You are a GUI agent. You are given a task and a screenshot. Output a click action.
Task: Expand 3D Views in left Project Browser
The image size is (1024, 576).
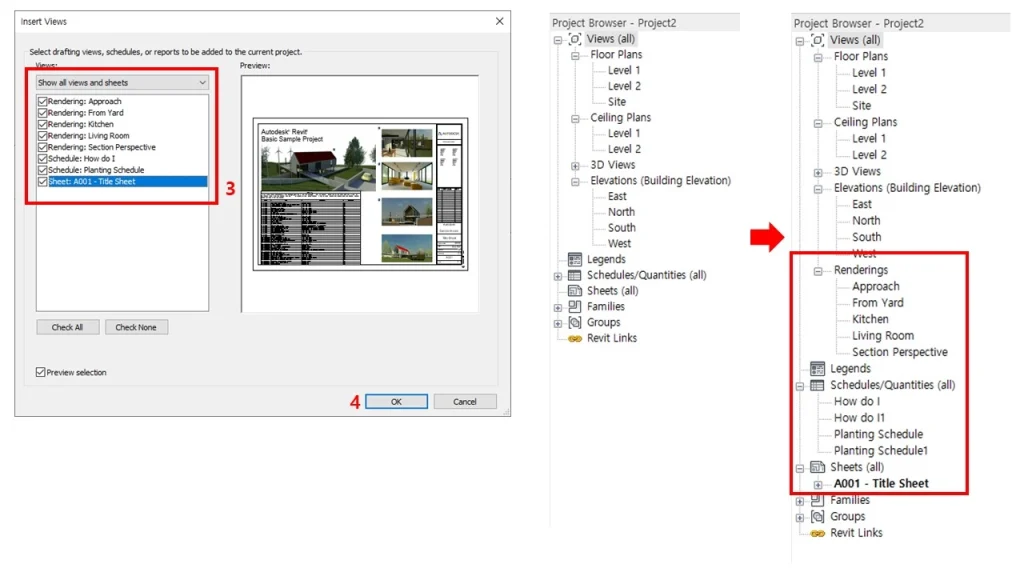(x=575, y=166)
